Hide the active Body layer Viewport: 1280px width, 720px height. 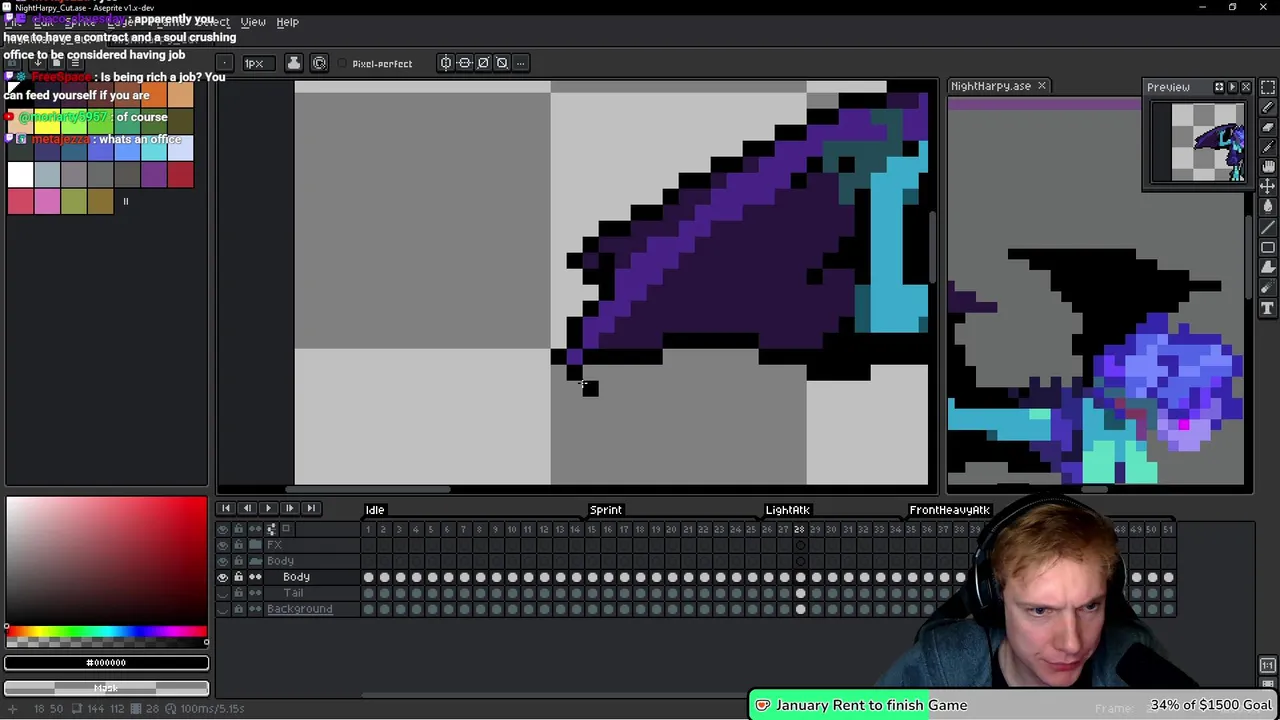click(223, 577)
